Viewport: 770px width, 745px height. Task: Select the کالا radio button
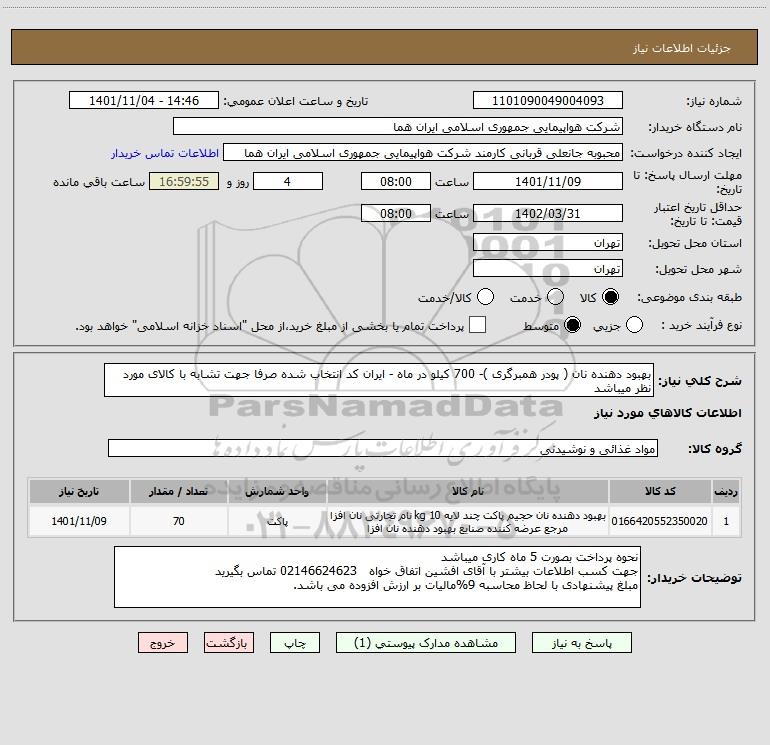pos(610,297)
